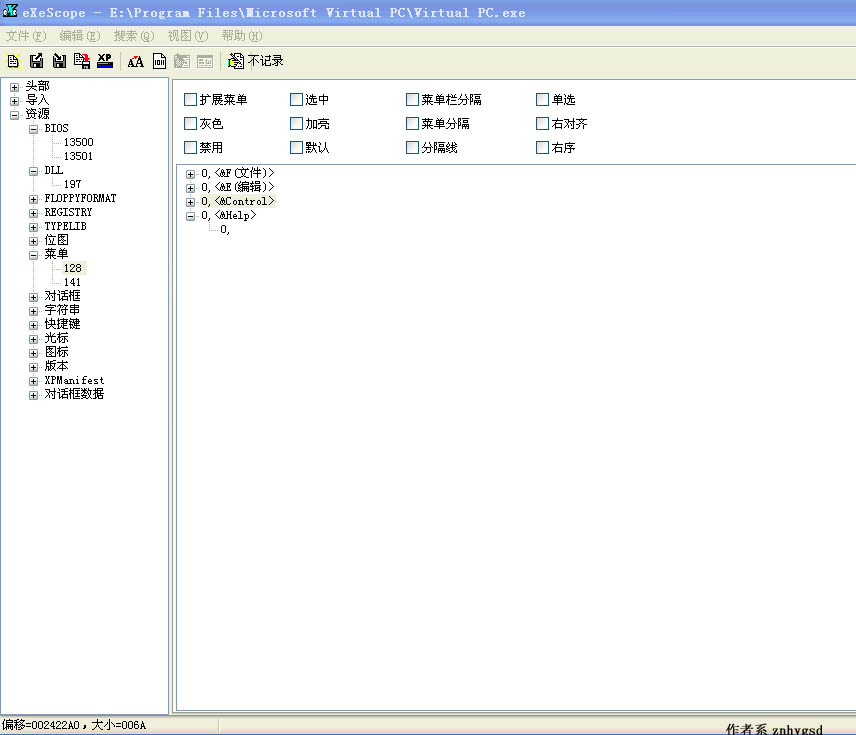This screenshot has height=735, width=856.
Task: Select the &Help menu entry
Action: pos(236,216)
